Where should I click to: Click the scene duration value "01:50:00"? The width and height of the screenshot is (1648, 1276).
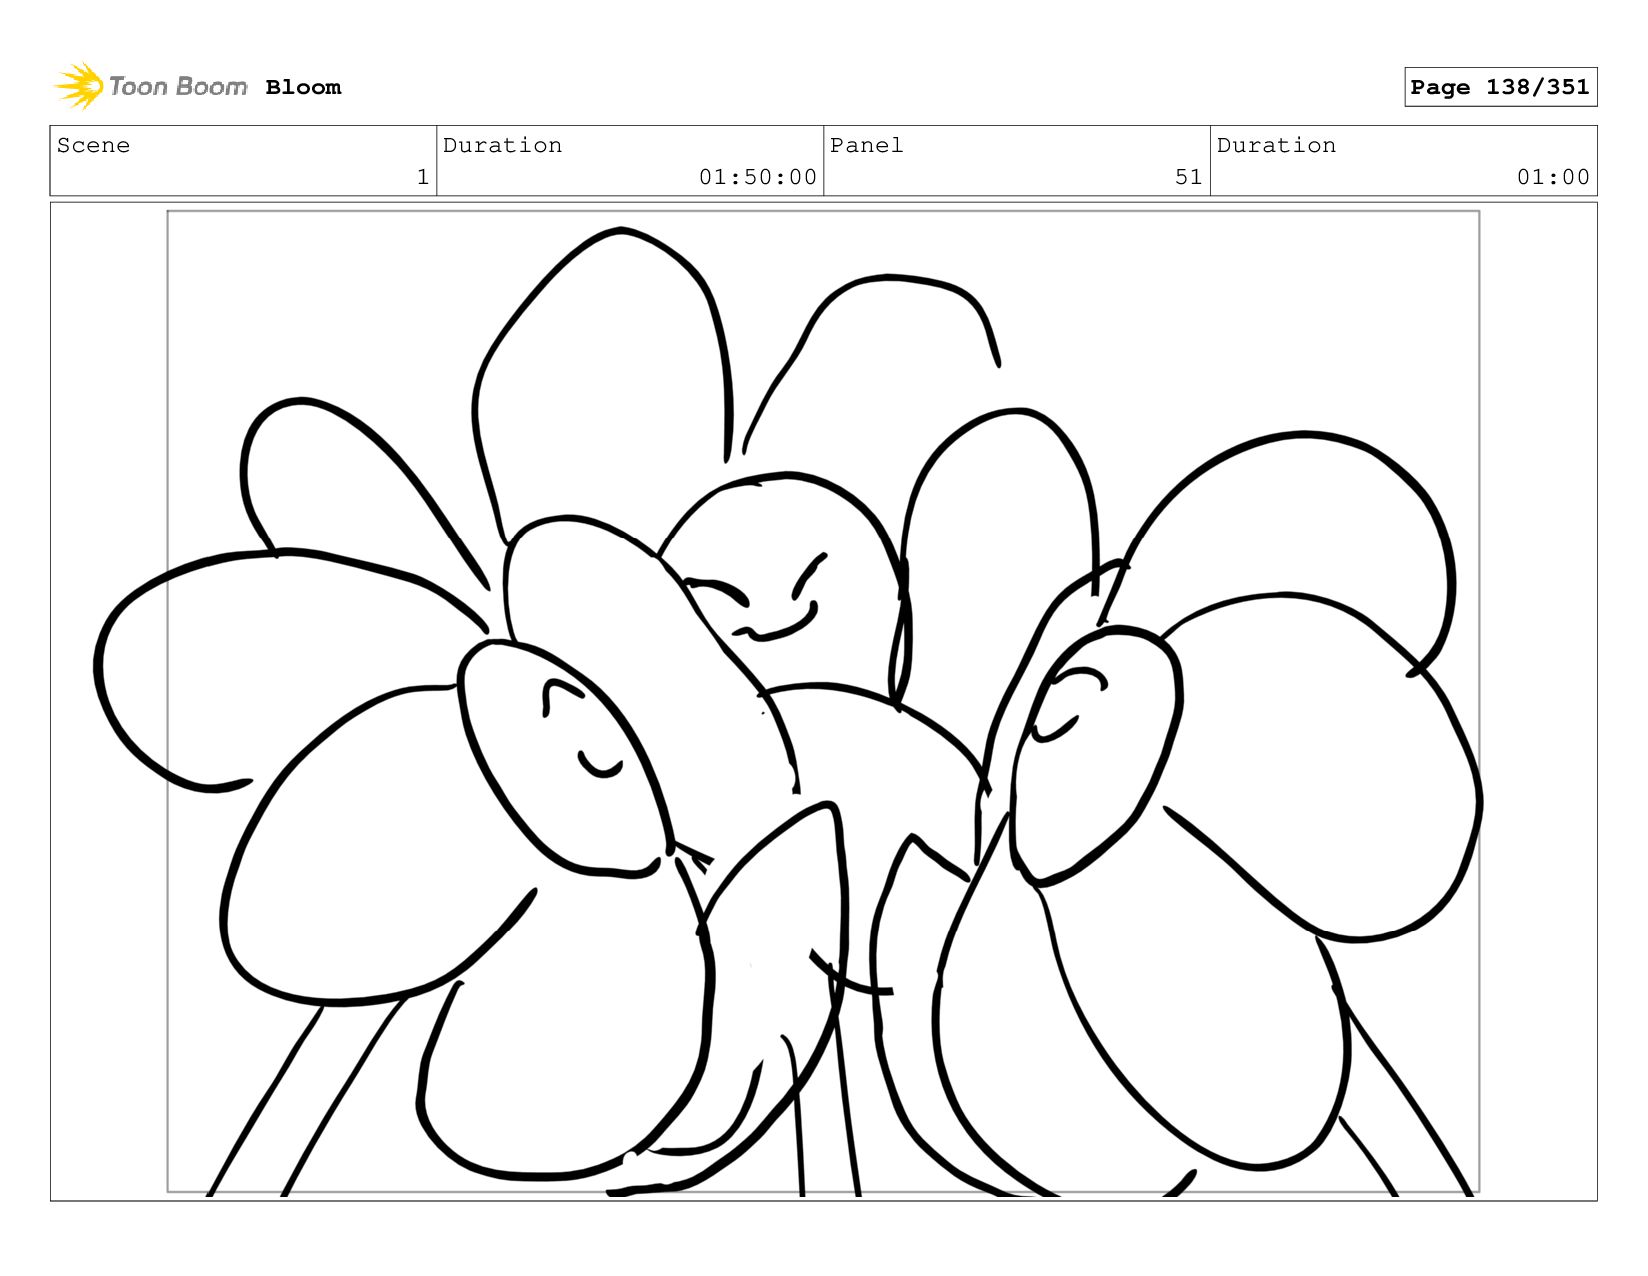click(x=758, y=177)
